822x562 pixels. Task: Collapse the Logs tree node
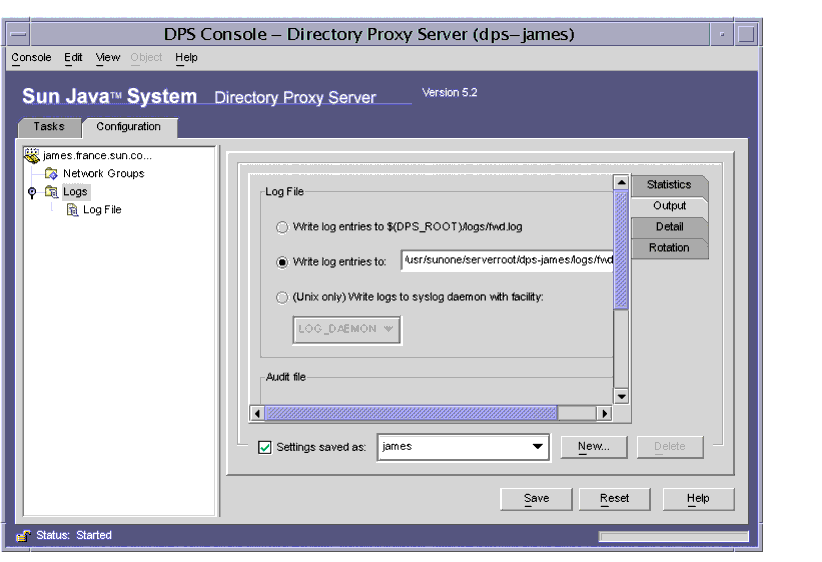click(32, 192)
